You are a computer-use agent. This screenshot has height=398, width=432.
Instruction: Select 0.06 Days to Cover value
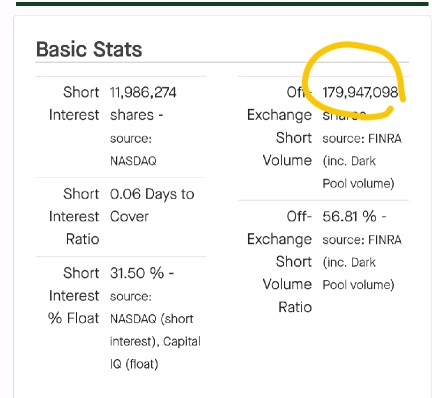(x=152, y=205)
